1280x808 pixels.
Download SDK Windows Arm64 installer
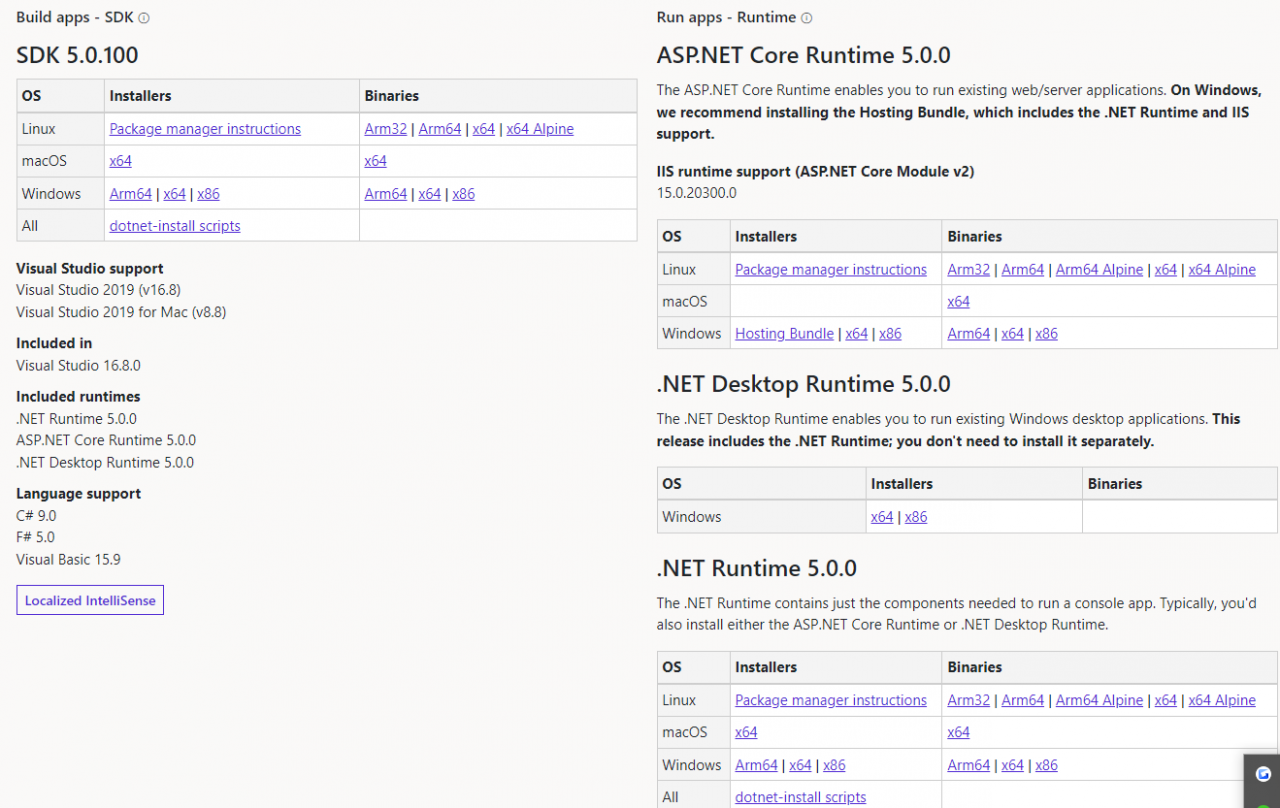(131, 194)
